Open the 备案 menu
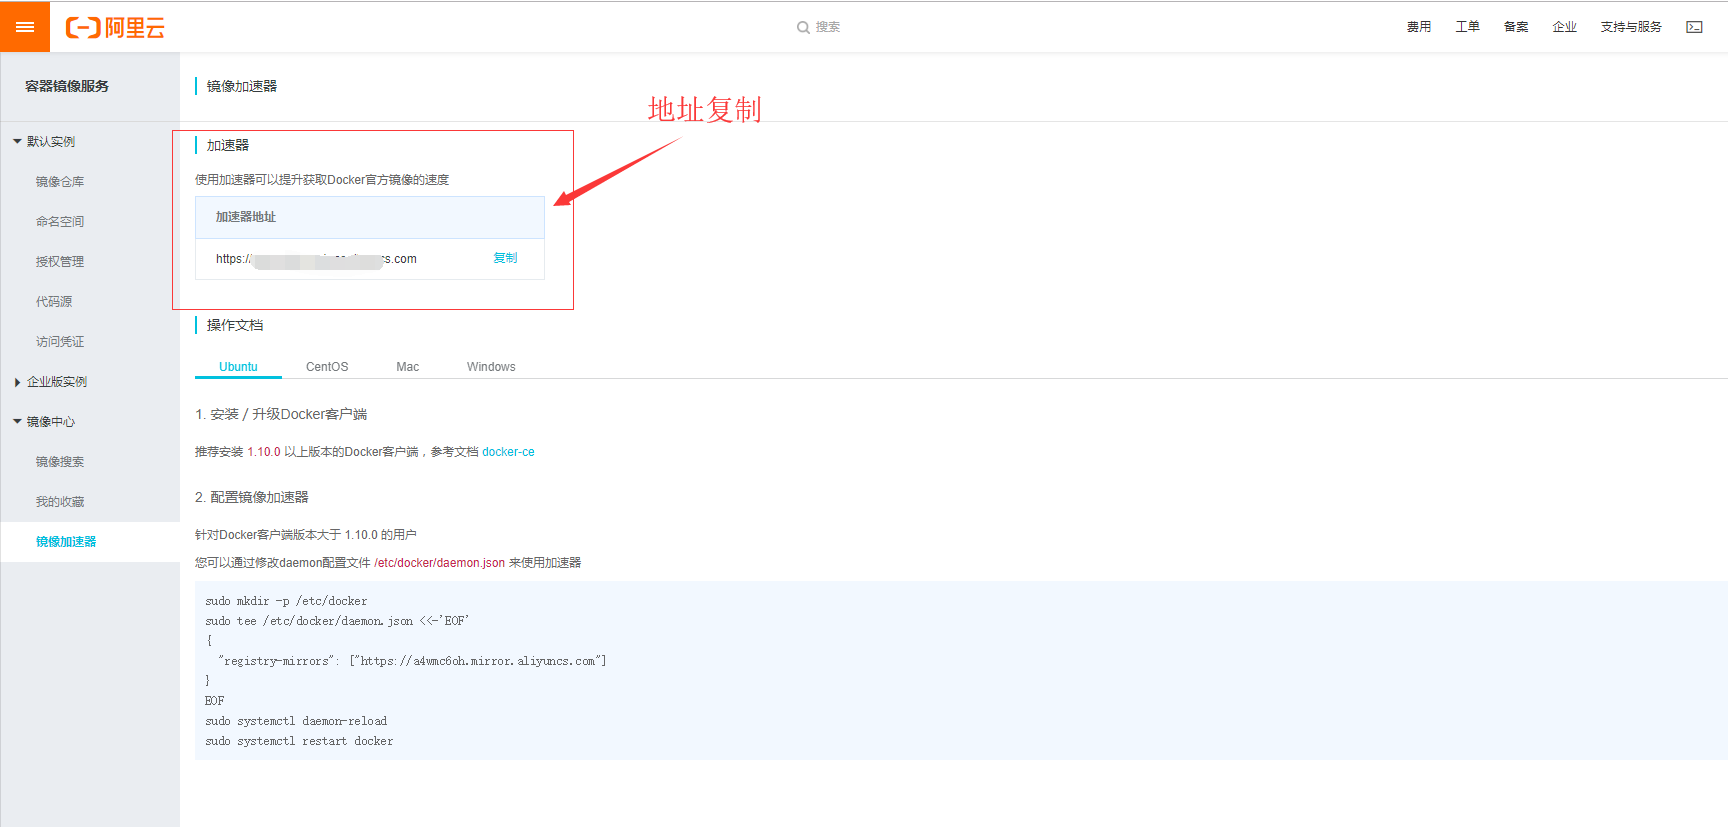The height and width of the screenshot is (827, 1728). (x=1516, y=27)
